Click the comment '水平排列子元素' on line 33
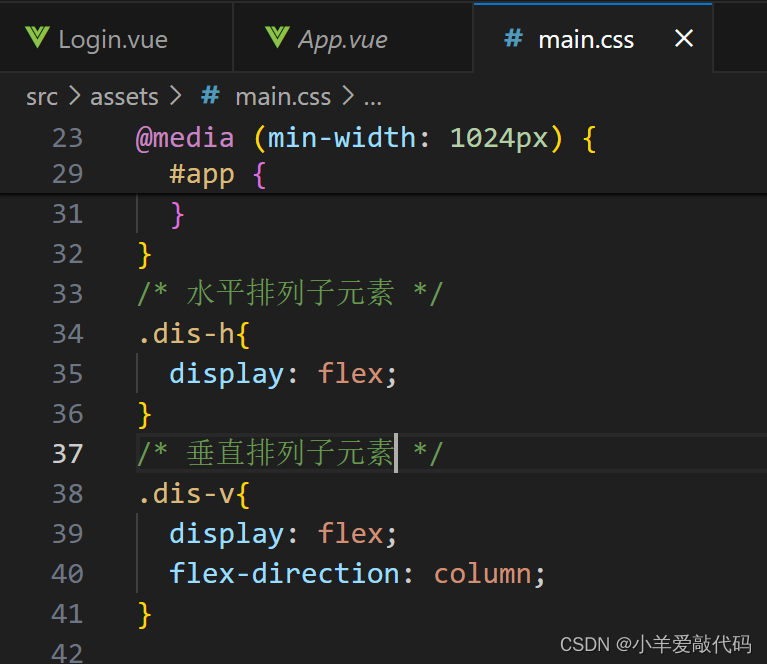Viewport: 767px width, 664px height. pyautogui.click(x=290, y=293)
